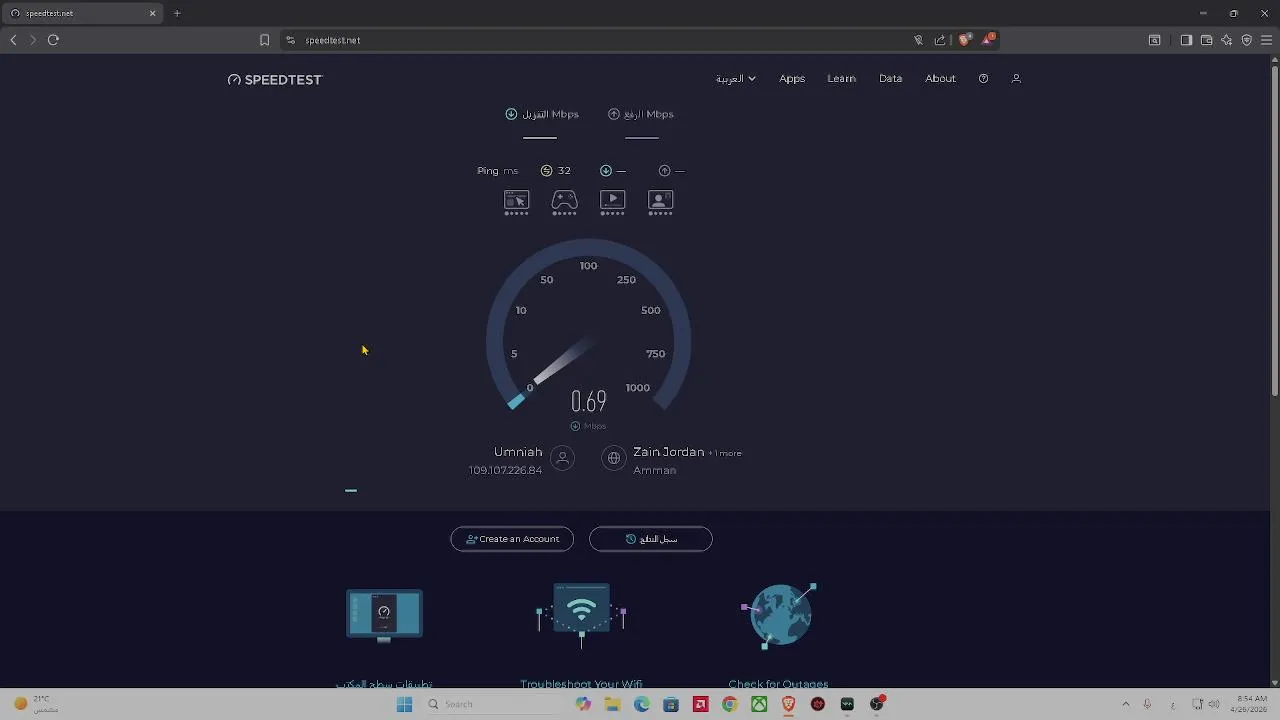Open Google Chrome from taskbar
Image resolution: width=1280 pixels, height=720 pixels.
[x=730, y=704]
